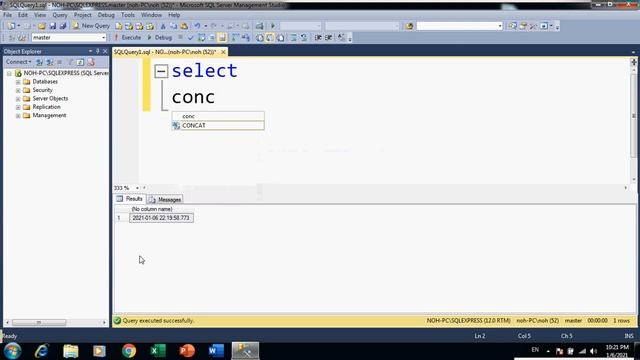Toggle Object Explorer auto-hide pin

(x=98, y=51)
